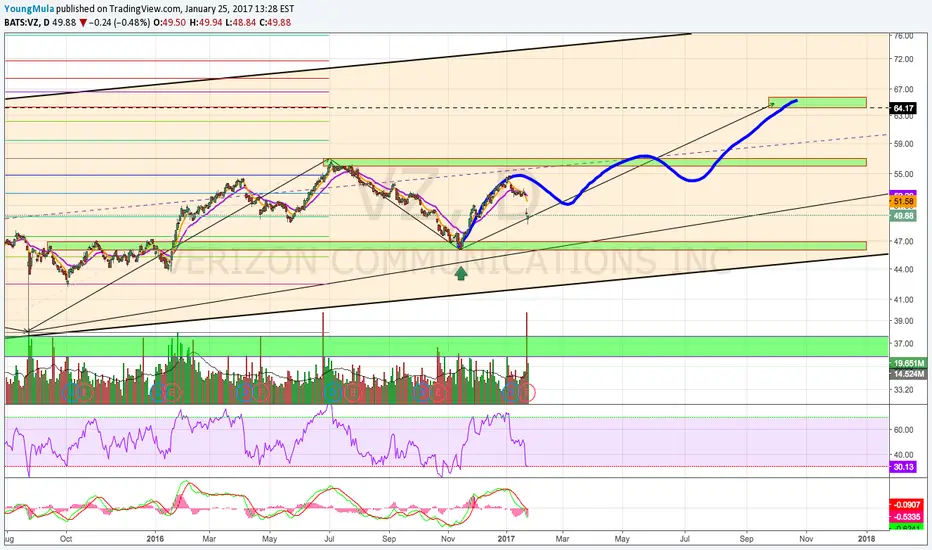Click the 14.524M volume average label
Viewport: 932px width, 550px height.
(908, 374)
